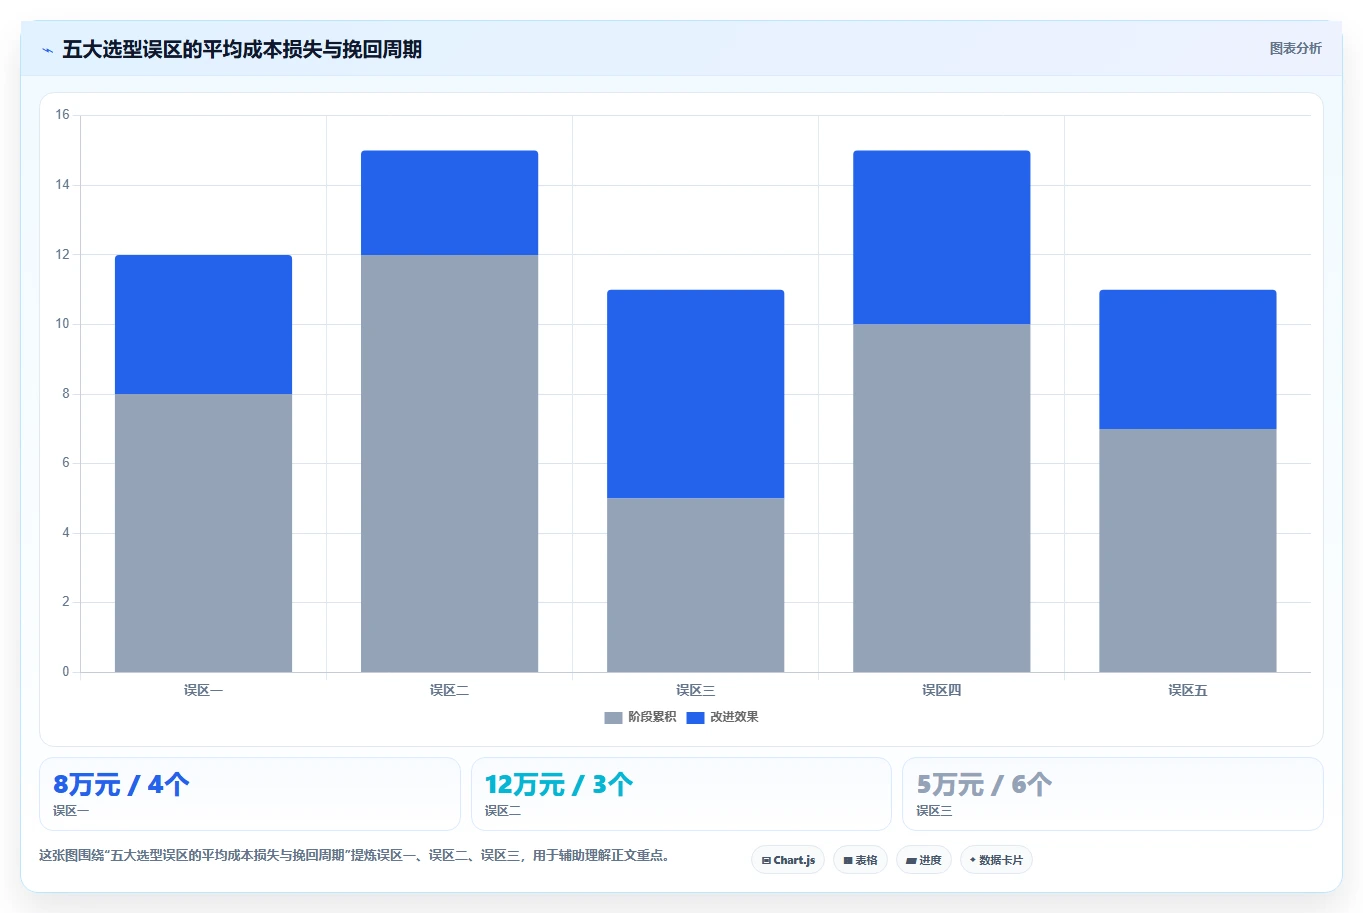
Task: Click the blue bar segment of 误区五
Action: pos(1188,360)
